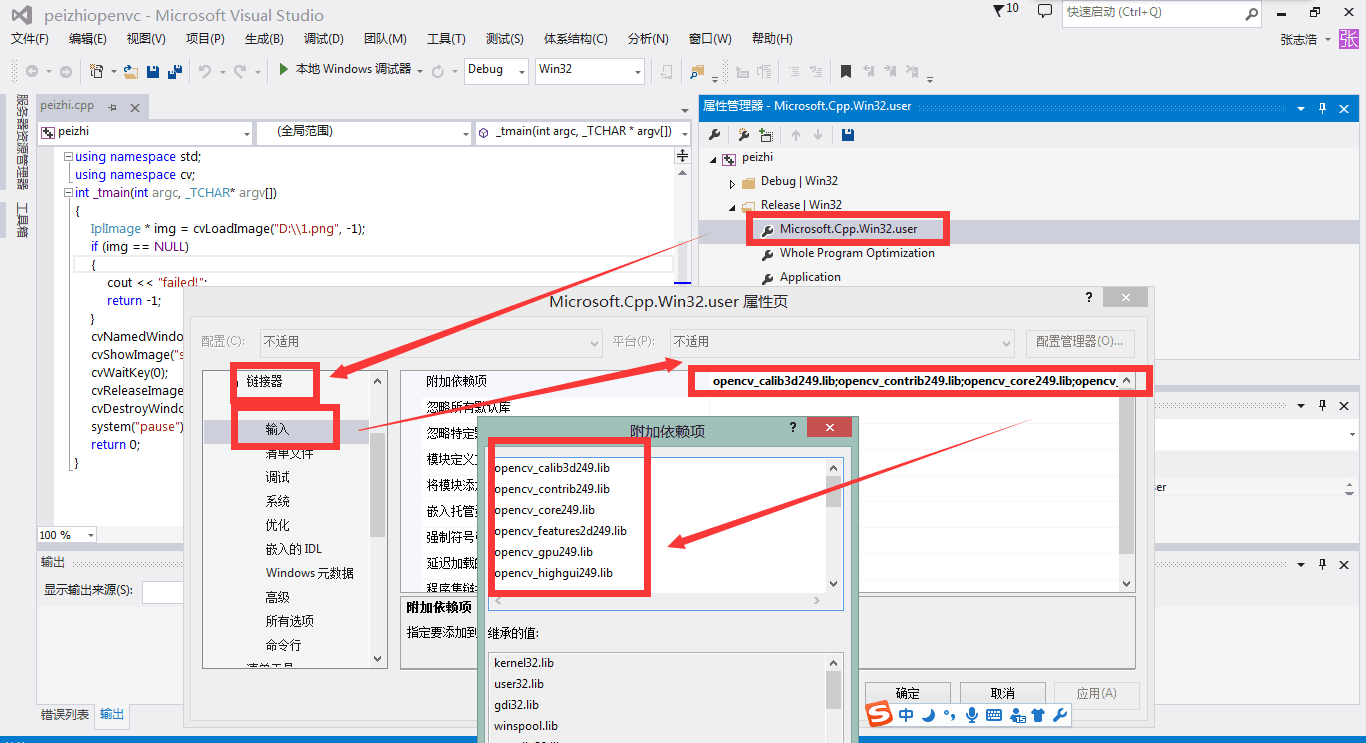1366x743 pixels.
Task: Select the 优化 tree item
Action: 278,525
